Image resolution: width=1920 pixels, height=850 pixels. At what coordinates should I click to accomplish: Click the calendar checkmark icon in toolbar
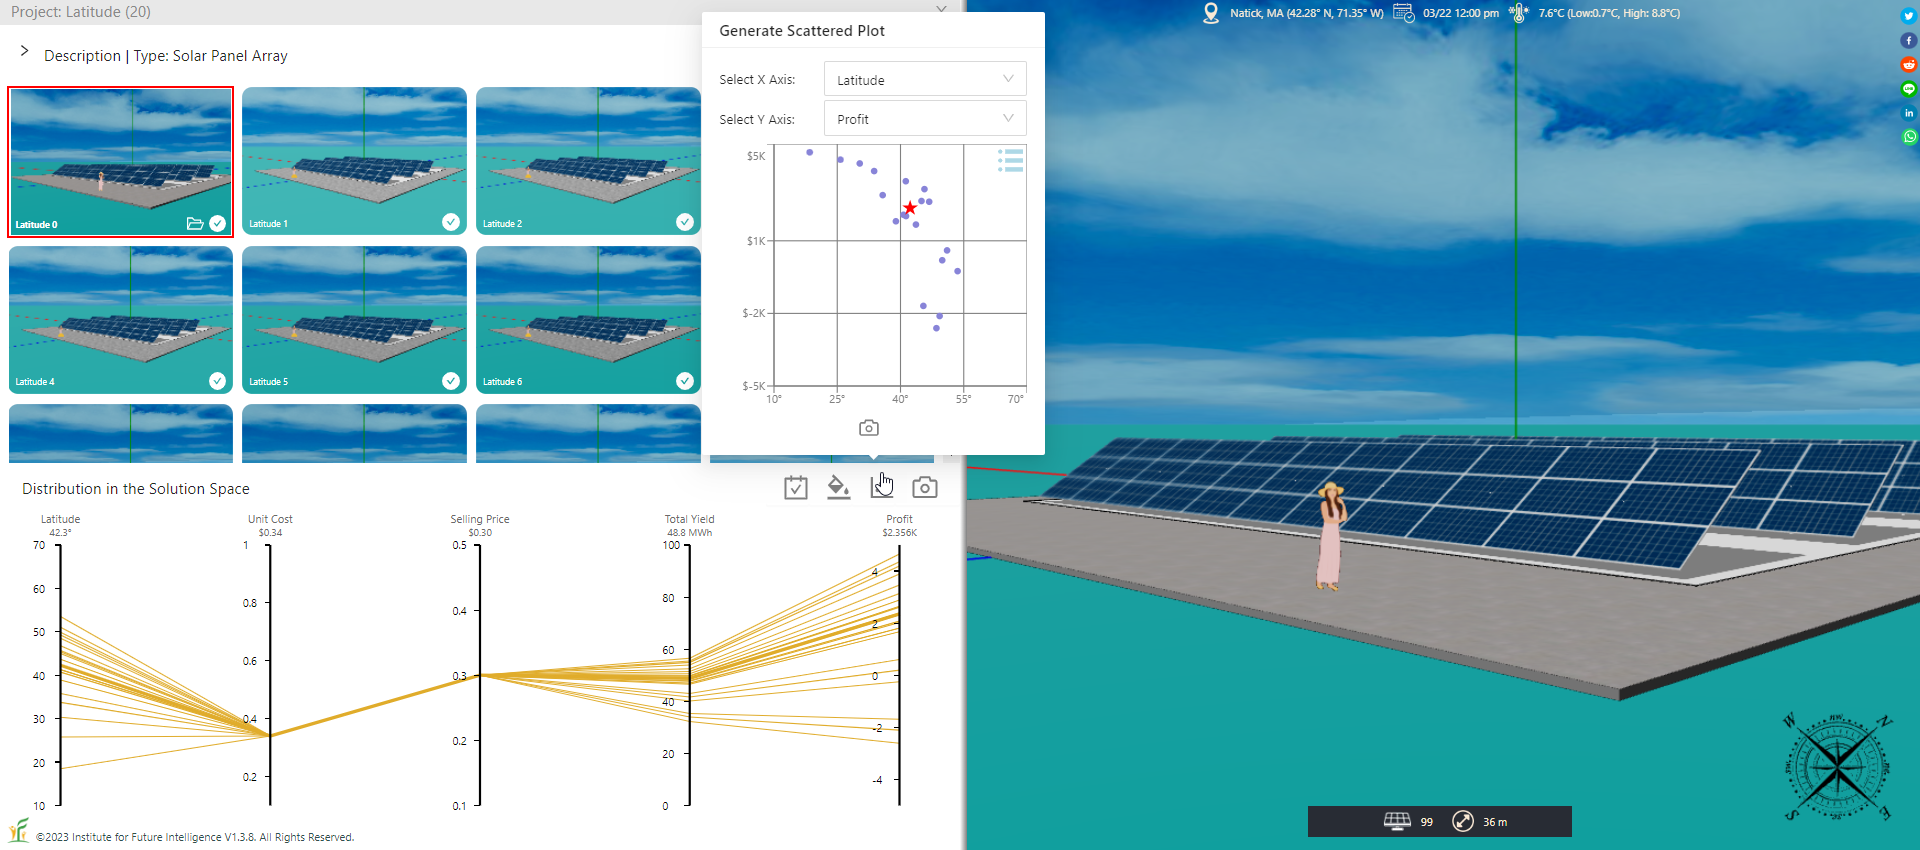click(x=796, y=488)
